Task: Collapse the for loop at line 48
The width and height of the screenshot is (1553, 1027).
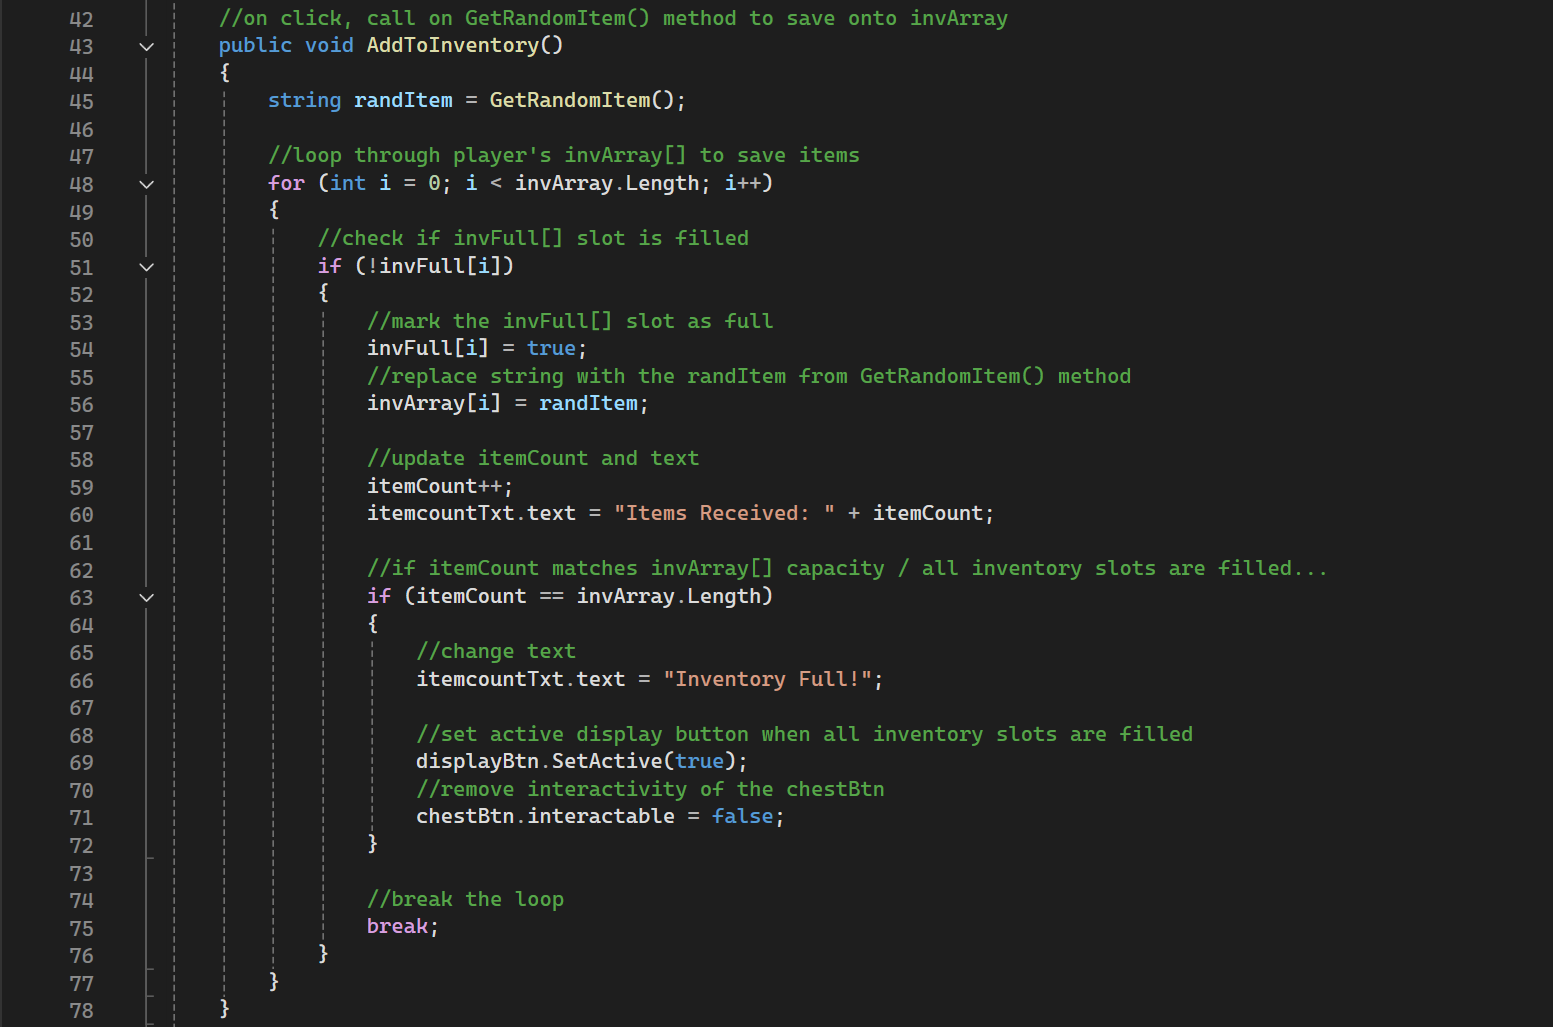Action: (146, 185)
